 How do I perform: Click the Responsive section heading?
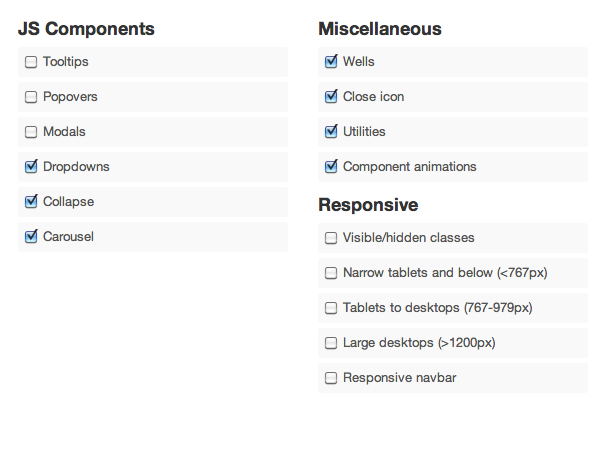[x=368, y=205]
